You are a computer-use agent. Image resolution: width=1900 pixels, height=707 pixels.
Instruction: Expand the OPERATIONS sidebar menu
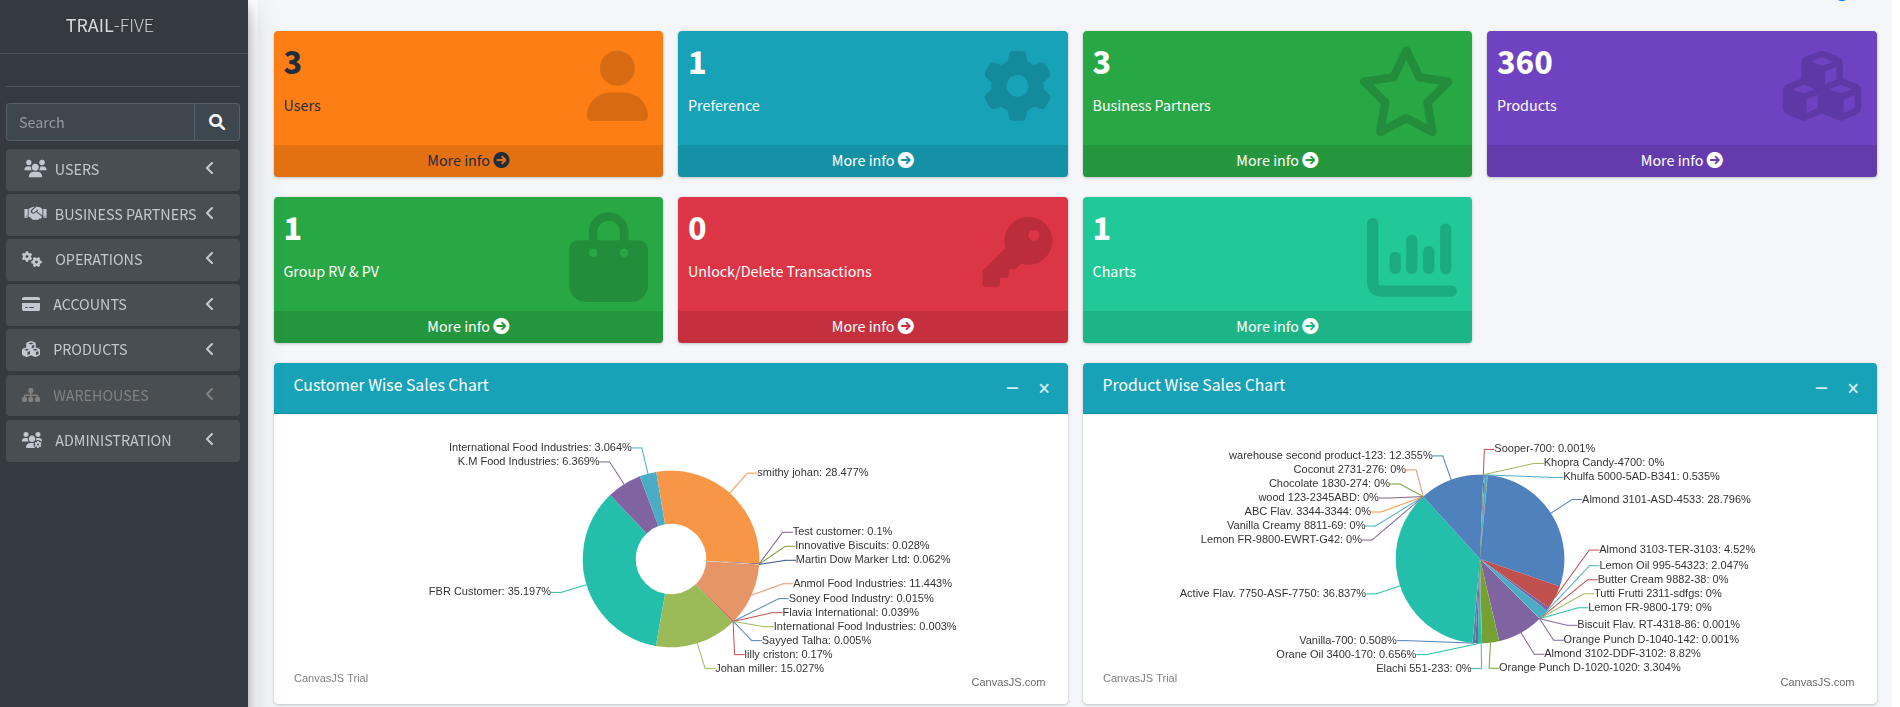pyautogui.click(x=123, y=259)
